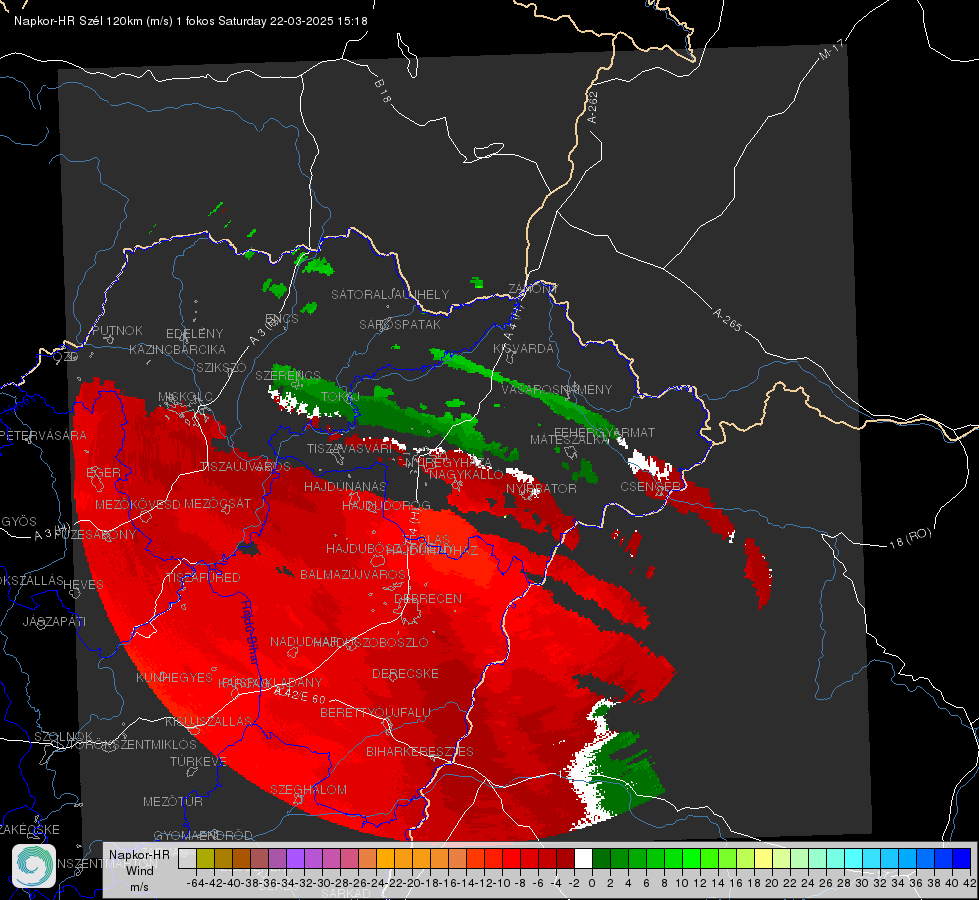Click the KUNHEGYES label
979x900 pixels.
[174, 678]
